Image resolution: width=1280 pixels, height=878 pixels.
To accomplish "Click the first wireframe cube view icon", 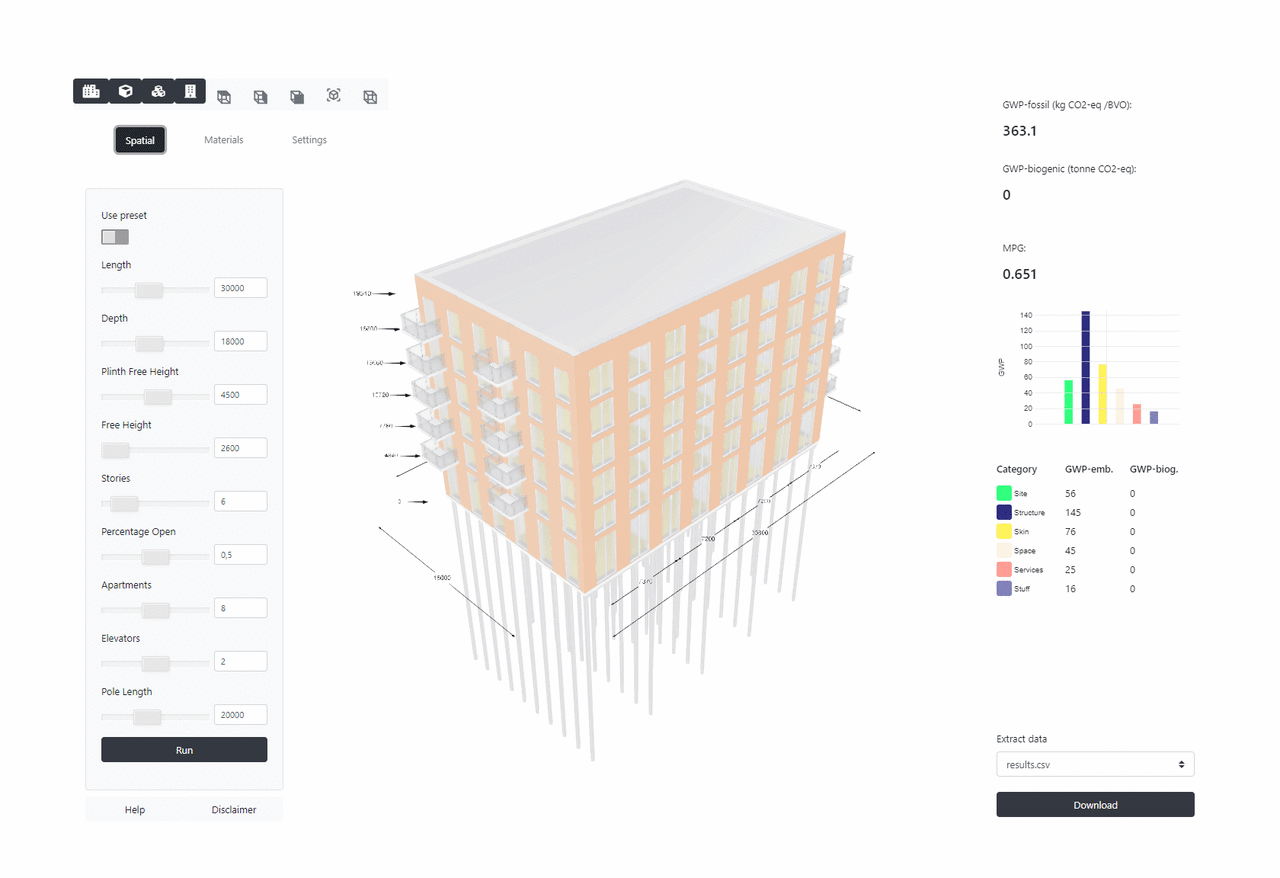I will coord(224,97).
